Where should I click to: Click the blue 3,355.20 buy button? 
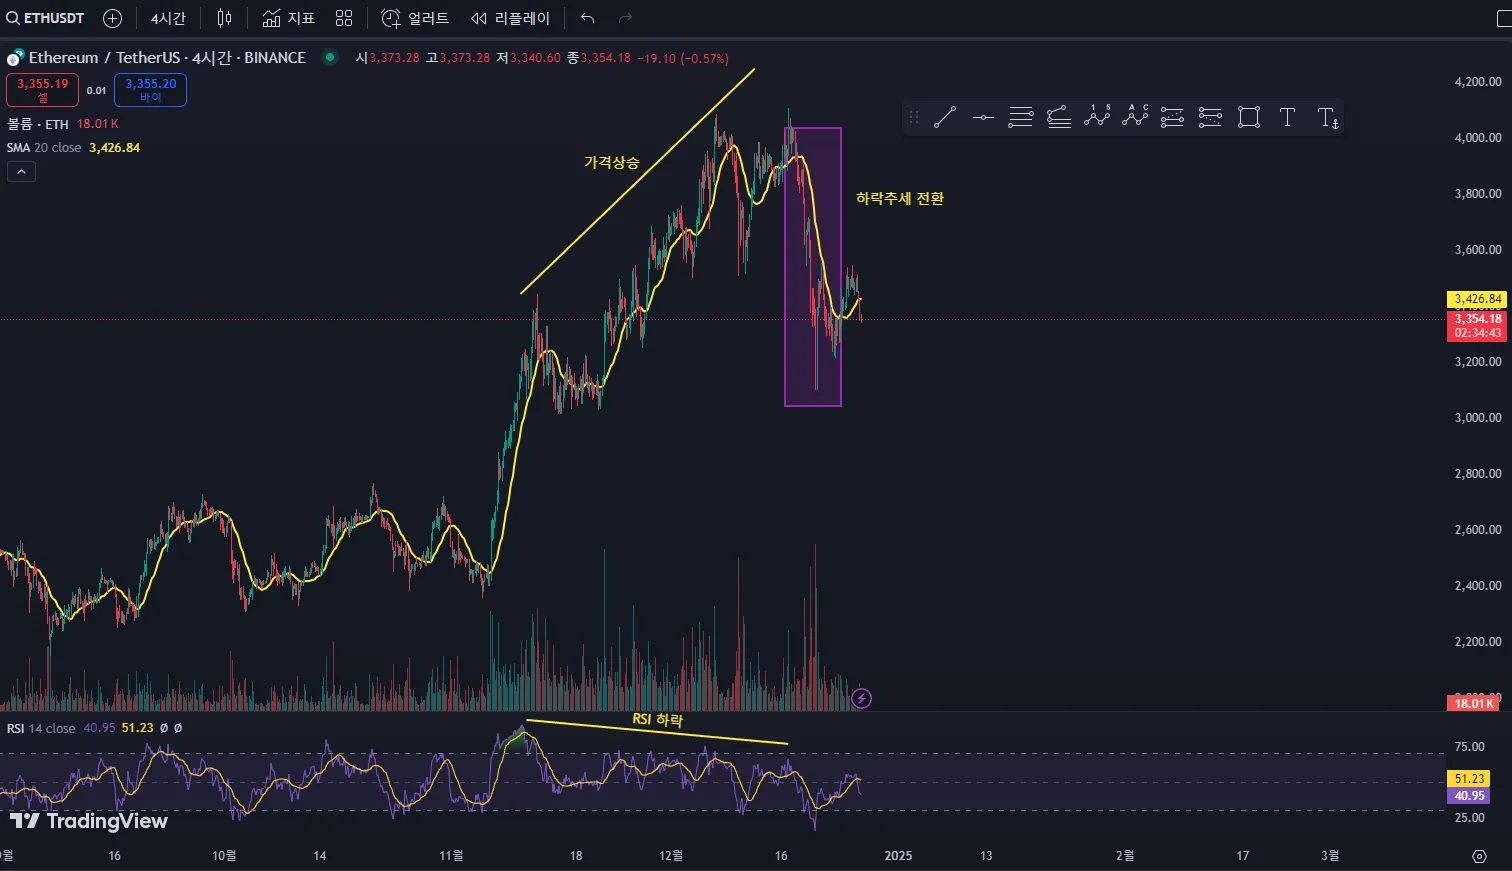(x=150, y=90)
